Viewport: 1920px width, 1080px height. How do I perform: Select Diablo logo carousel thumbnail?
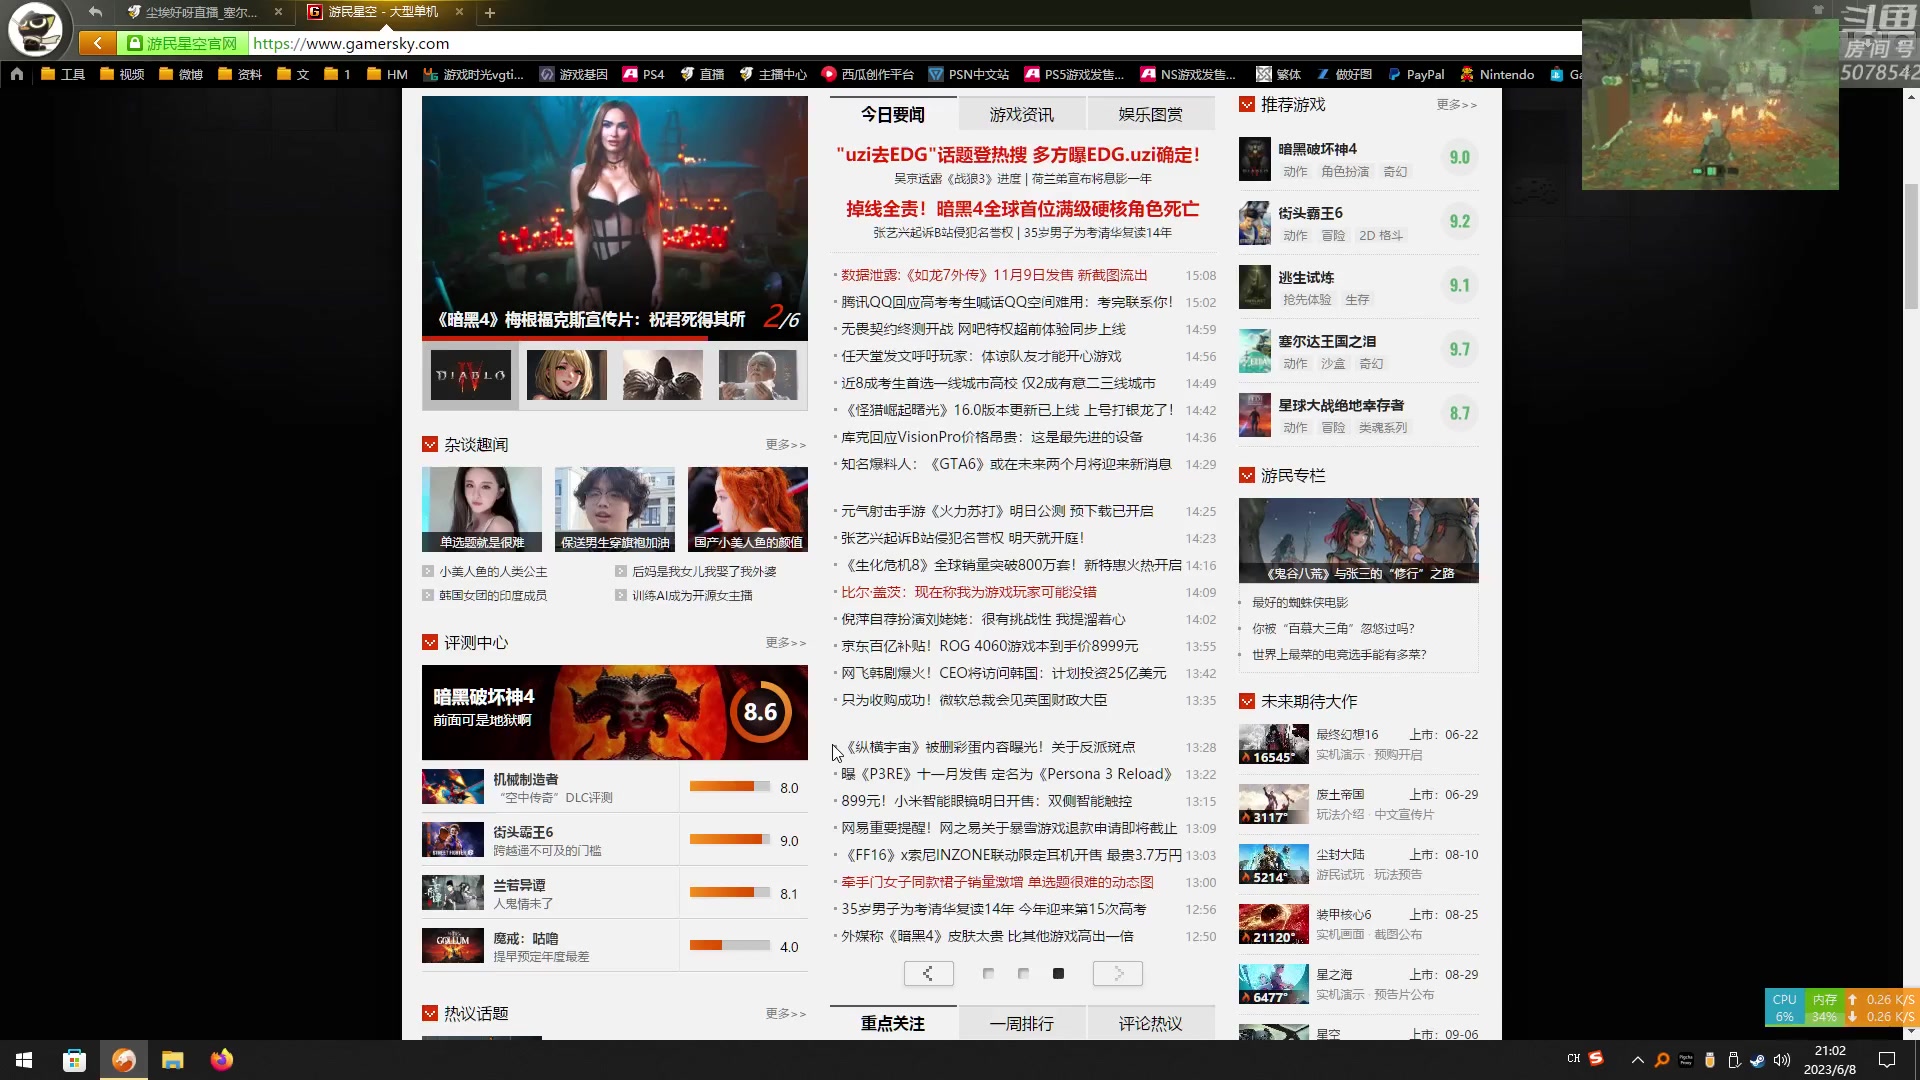tap(471, 375)
